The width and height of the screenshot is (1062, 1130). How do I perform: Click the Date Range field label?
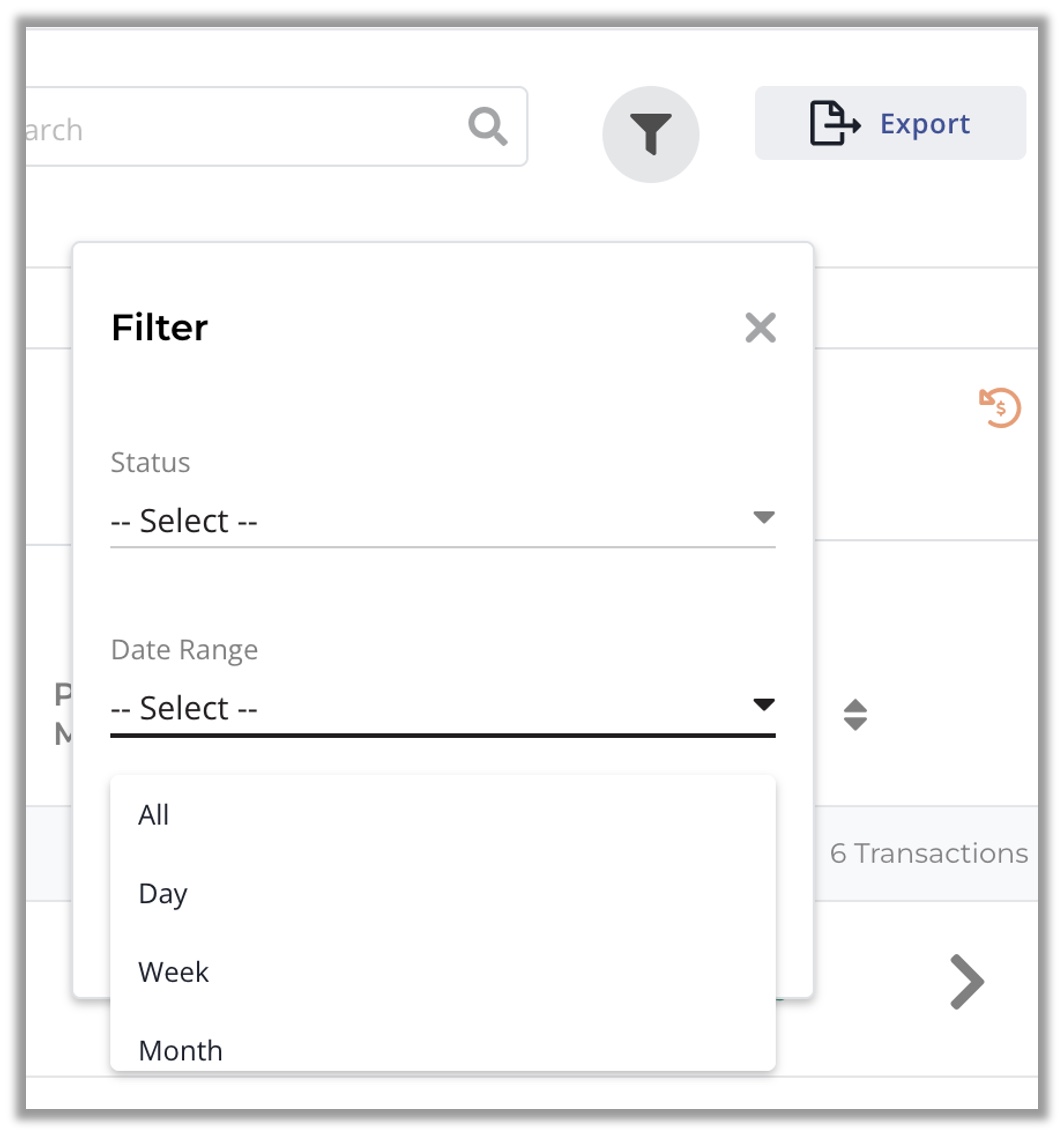[x=184, y=650]
